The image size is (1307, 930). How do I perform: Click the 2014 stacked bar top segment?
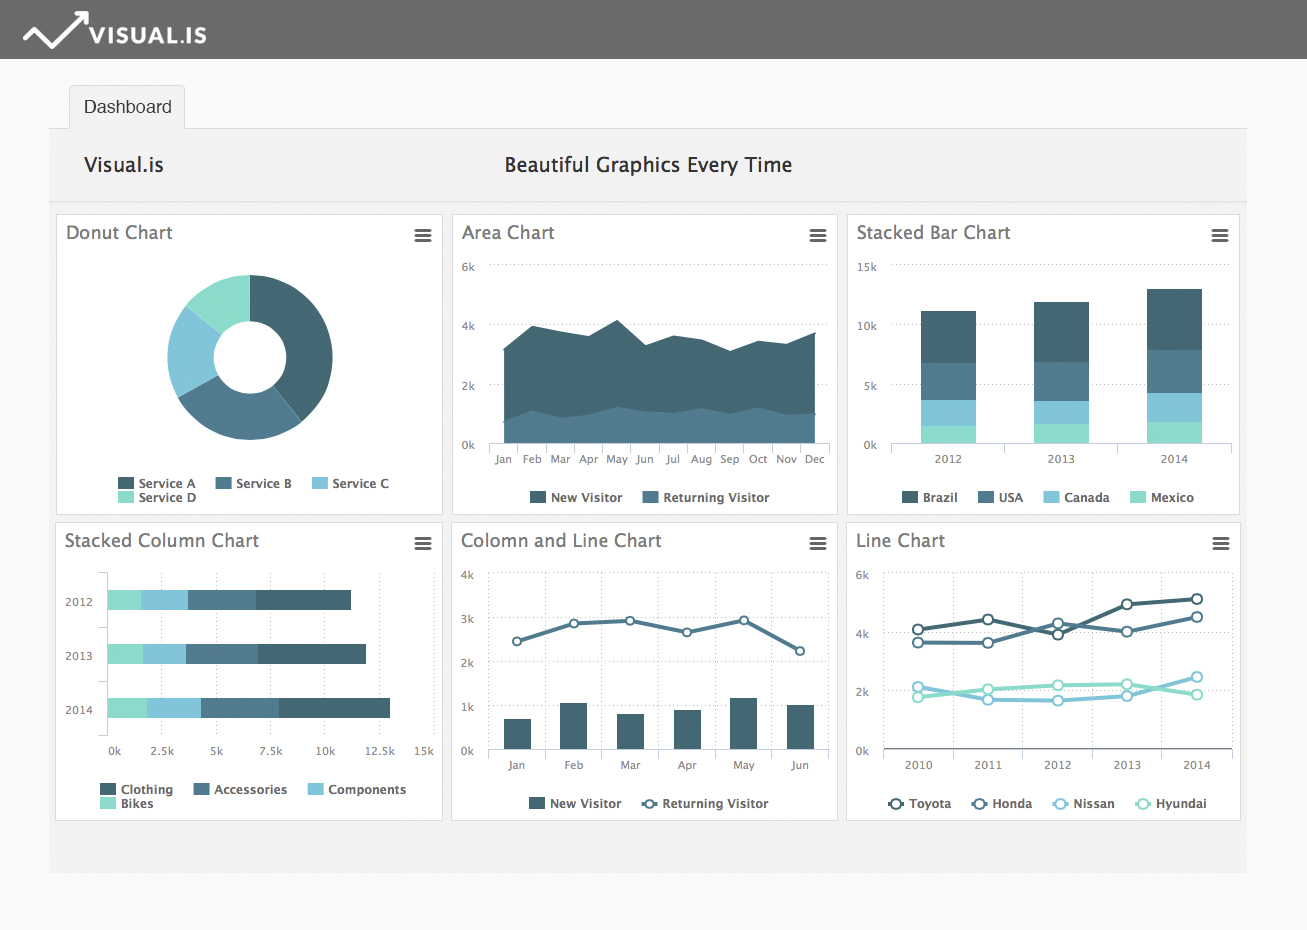click(1174, 319)
